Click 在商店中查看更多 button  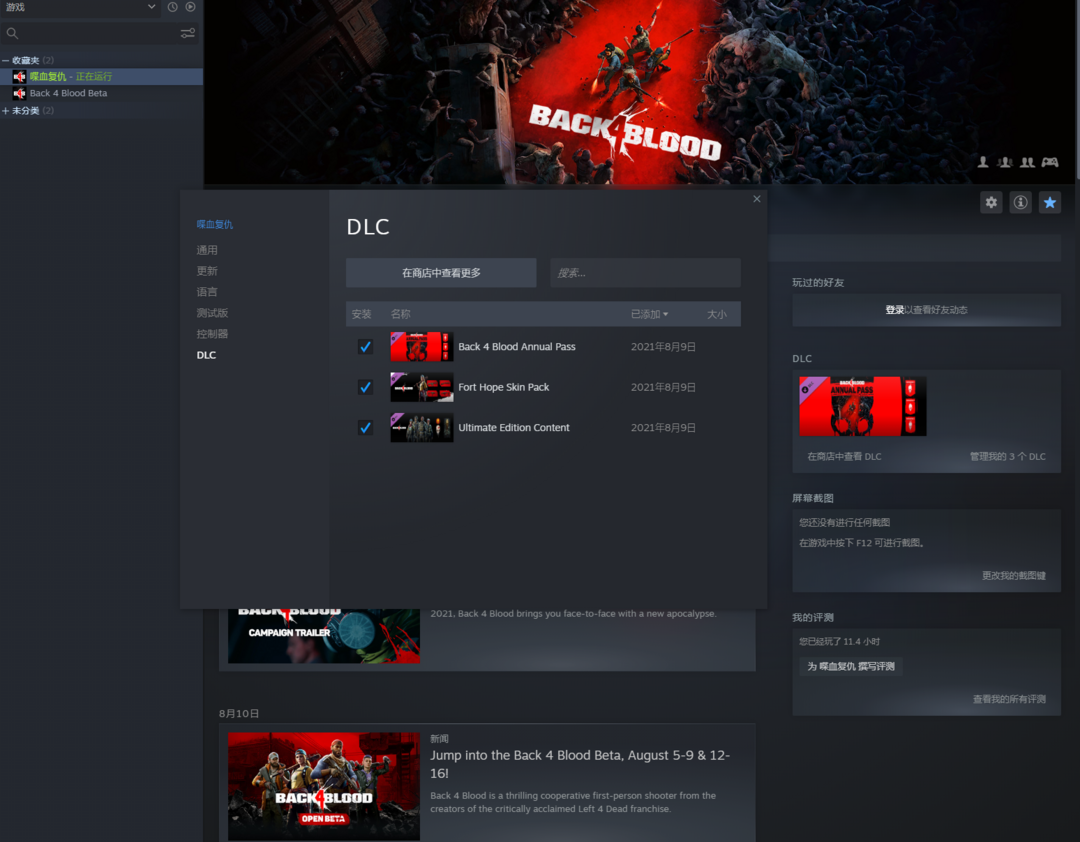coord(441,273)
